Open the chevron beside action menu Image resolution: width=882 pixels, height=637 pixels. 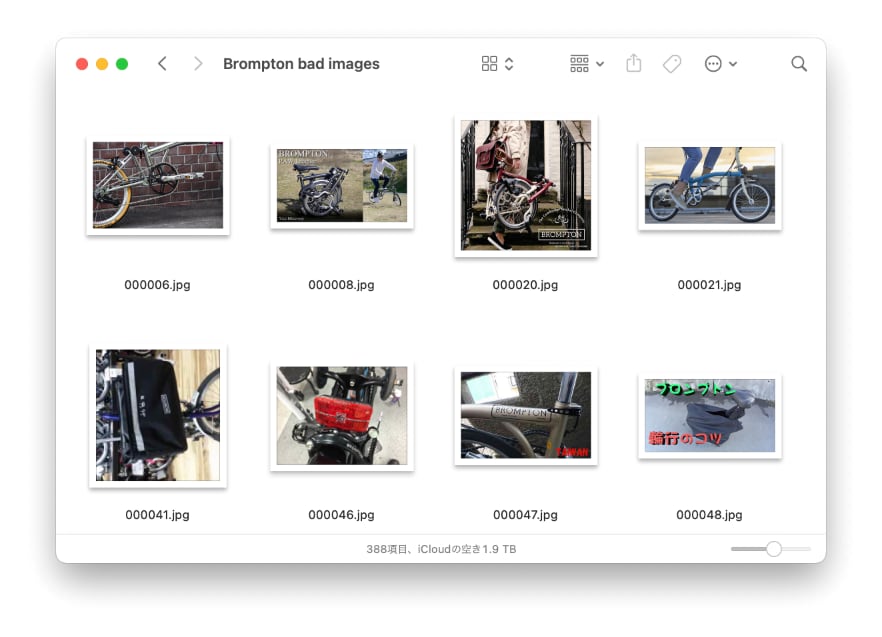pyautogui.click(x=734, y=64)
